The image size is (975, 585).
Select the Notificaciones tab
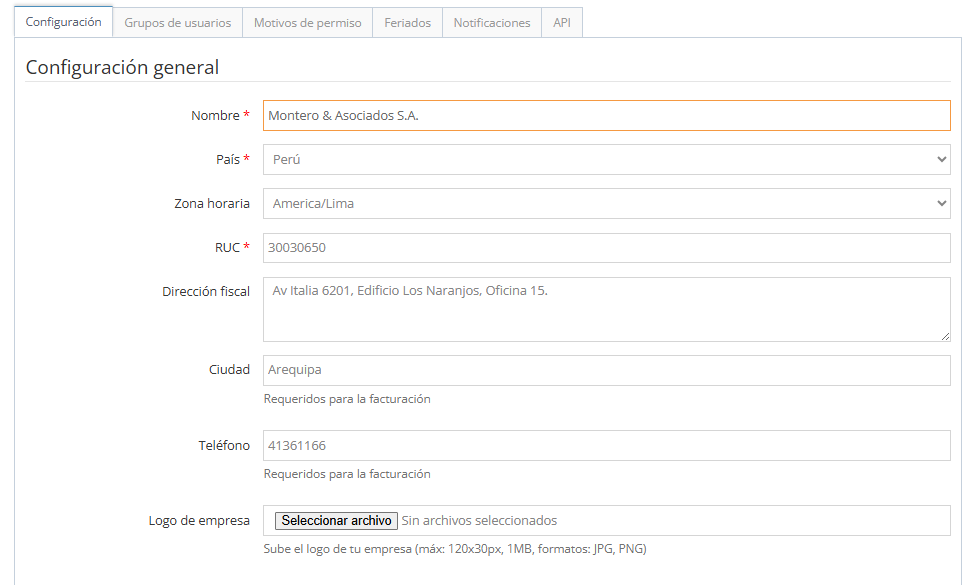(x=491, y=23)
